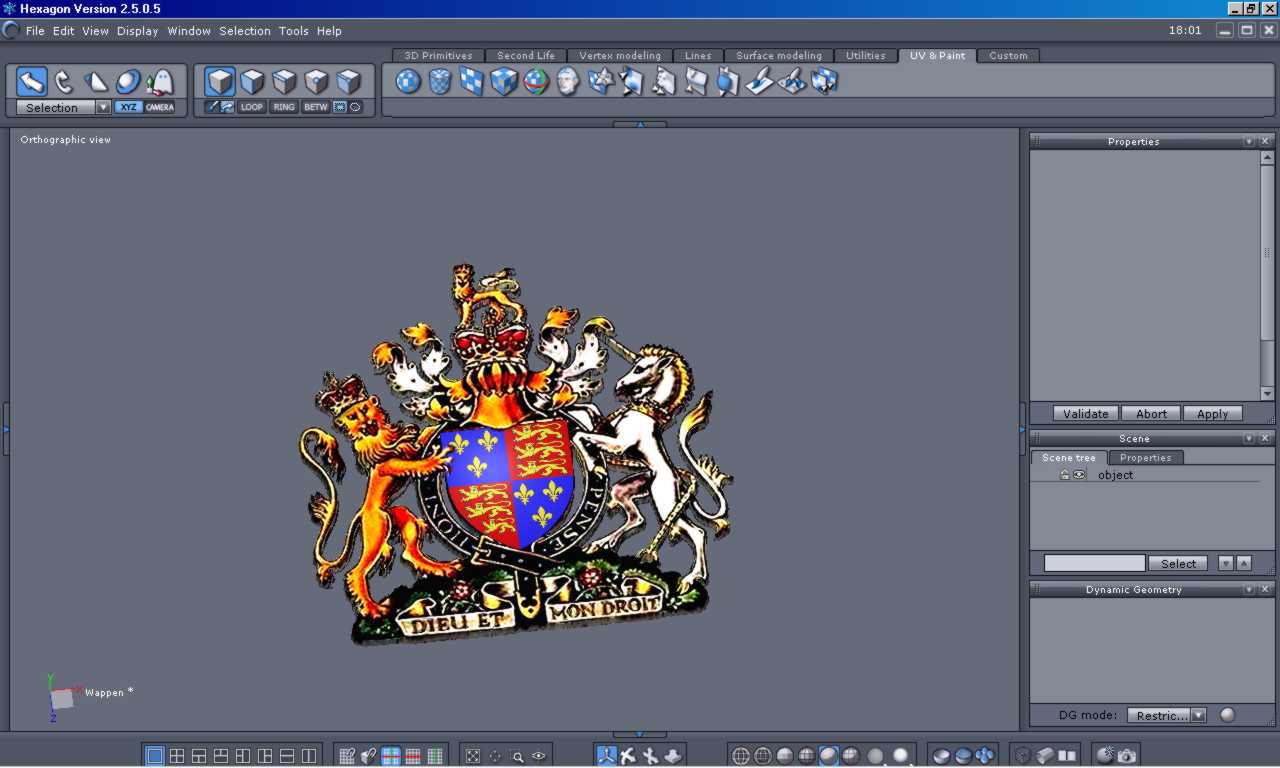Screen dimensions: 1280x768
Task: Switch to the four-view layout
Action: tap(177, 756)
